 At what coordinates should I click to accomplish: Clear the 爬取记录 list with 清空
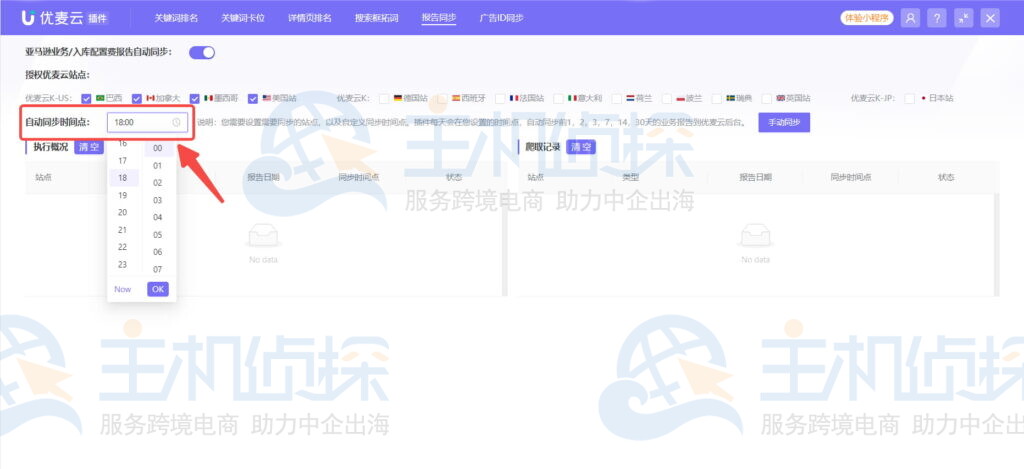pyautogui.click(x=581, y=147)
